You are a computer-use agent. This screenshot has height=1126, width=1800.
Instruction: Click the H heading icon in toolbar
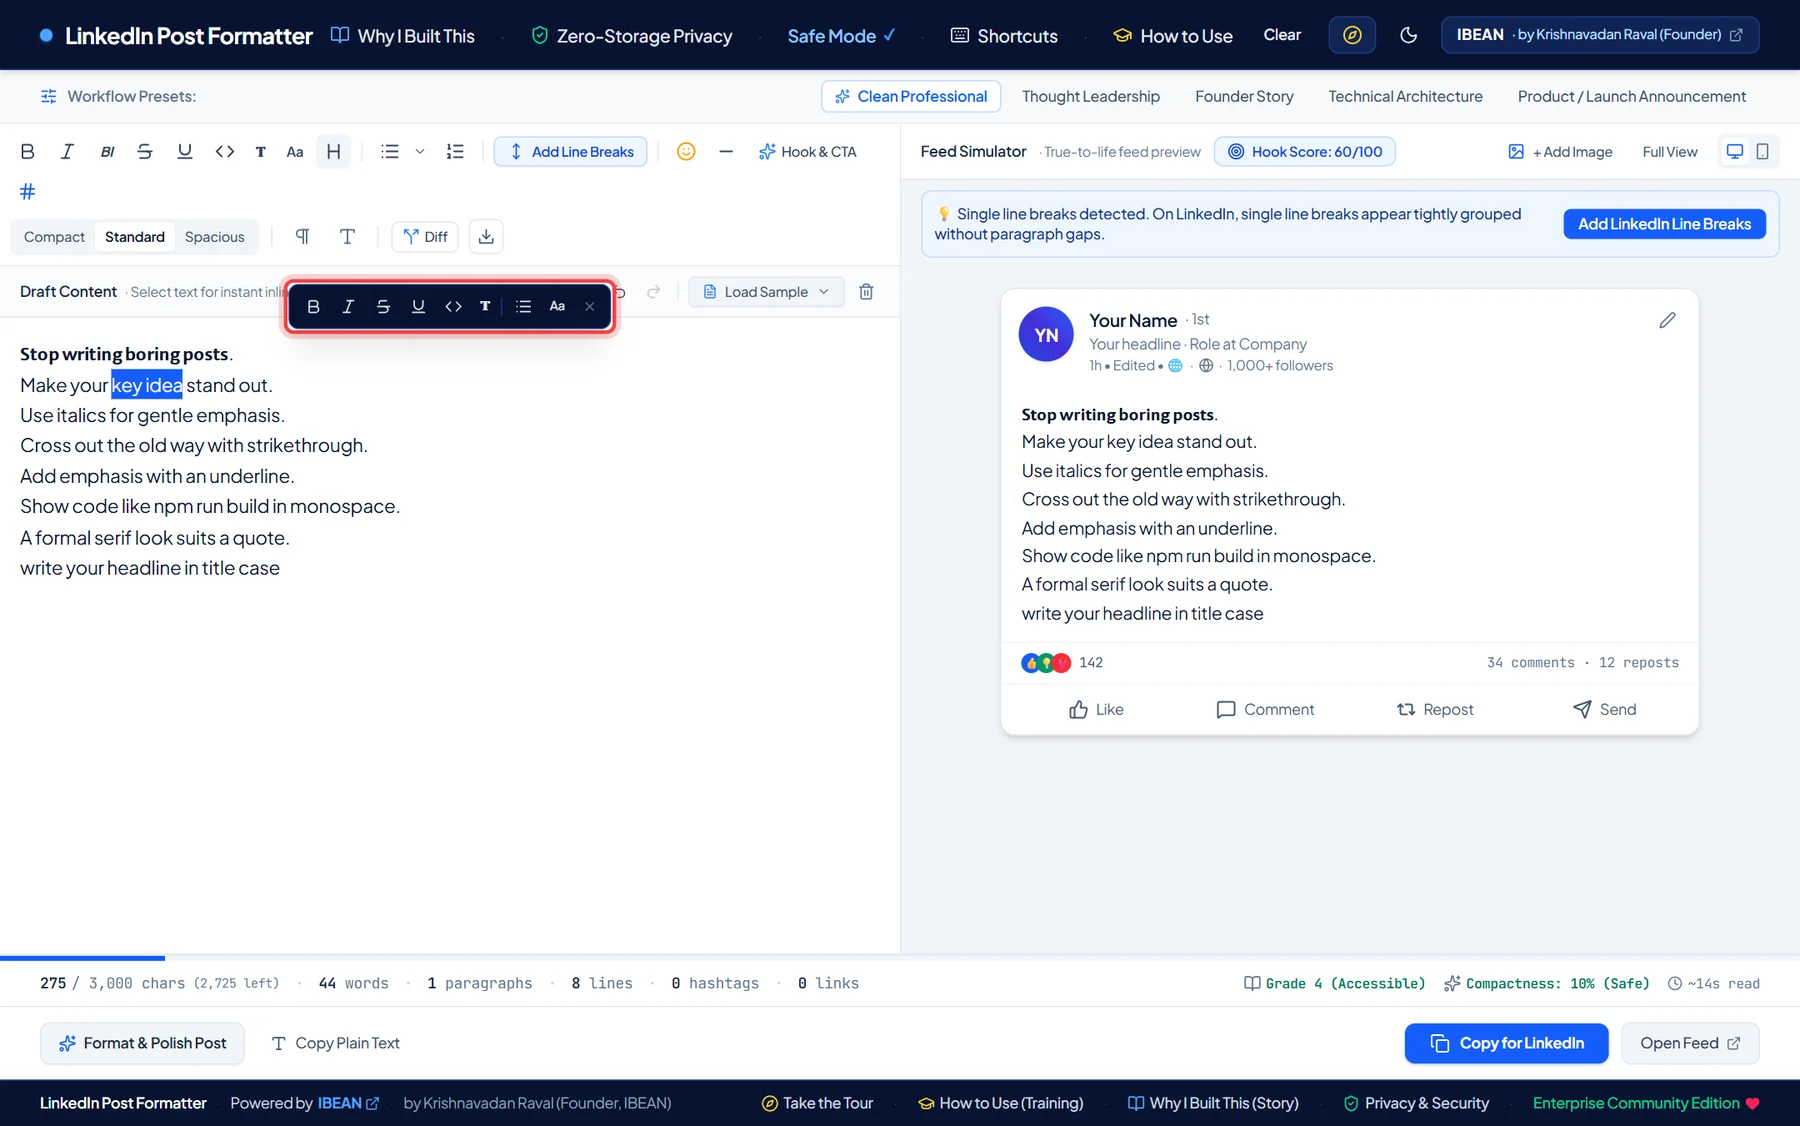coord(333,152)
